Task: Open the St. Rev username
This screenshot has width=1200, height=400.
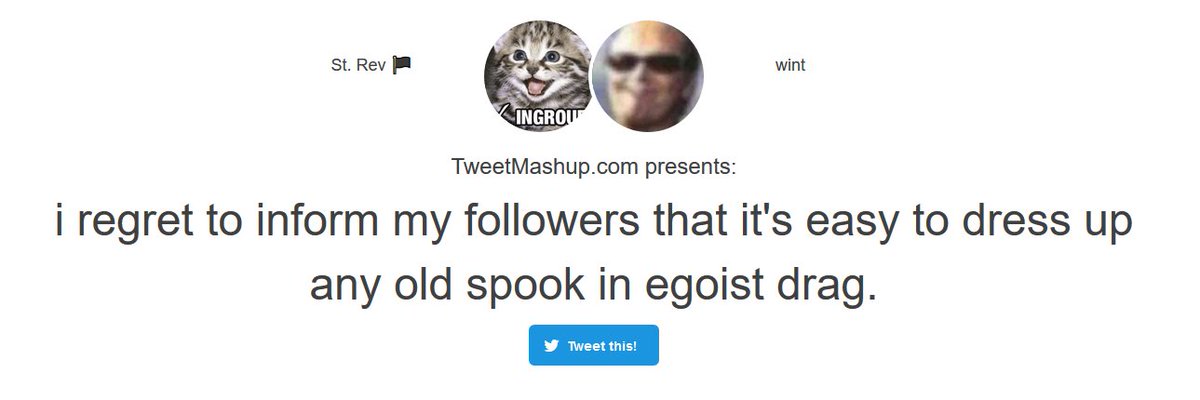Action: click(x=358, y=66)
